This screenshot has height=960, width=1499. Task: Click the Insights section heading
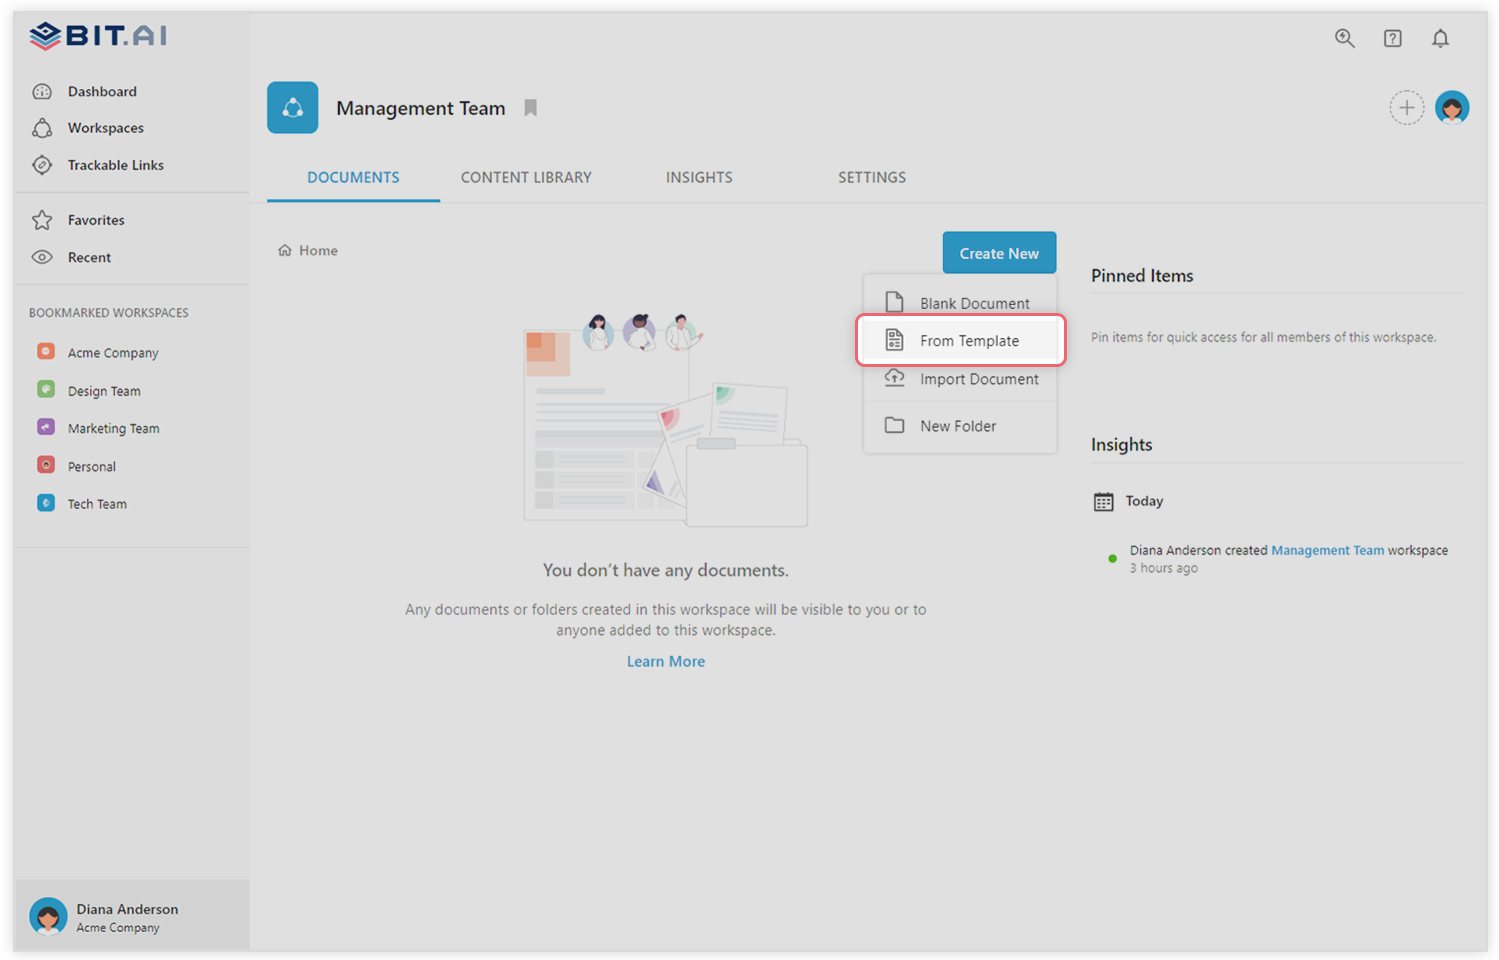click(x=1121, y=444)
